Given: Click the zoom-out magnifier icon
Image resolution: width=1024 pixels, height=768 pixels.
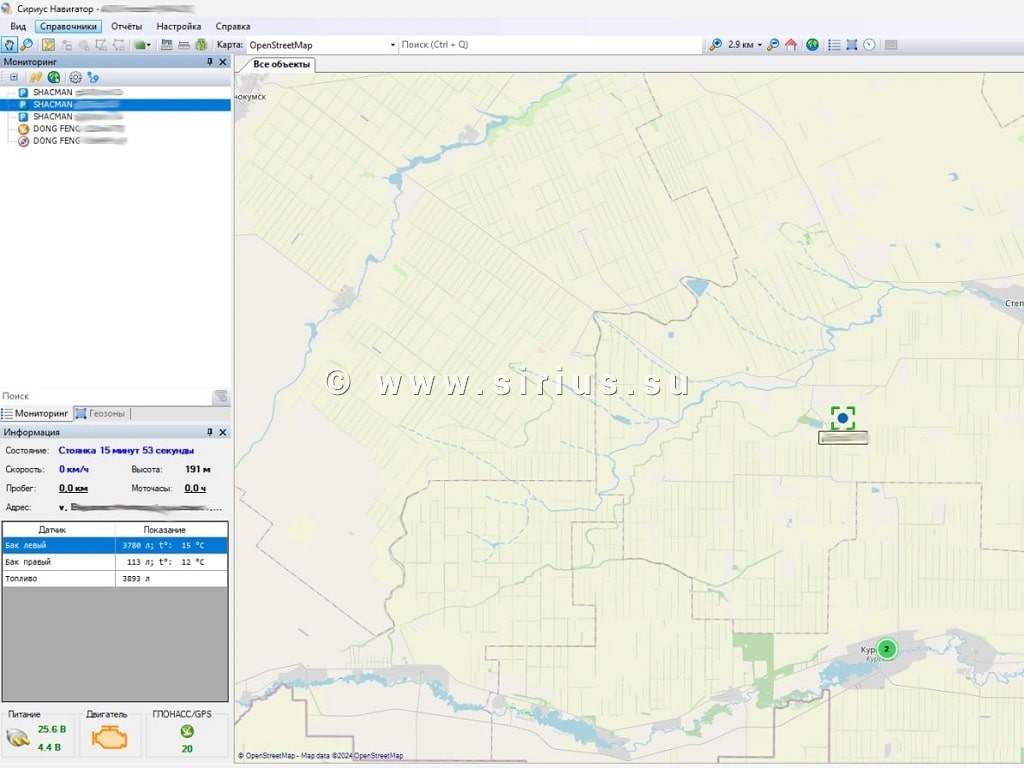Looking at the screenshot, I should point(773,45).
